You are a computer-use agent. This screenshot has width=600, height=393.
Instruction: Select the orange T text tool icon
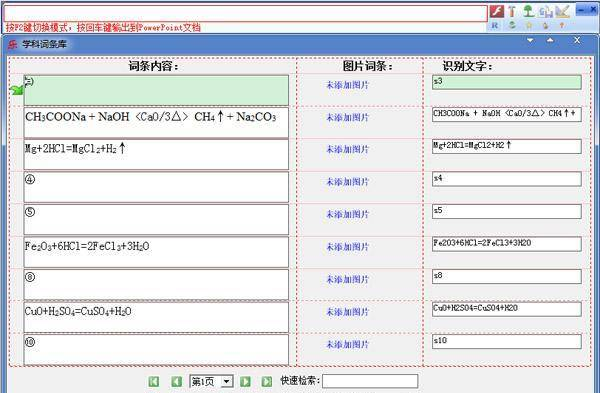(512, 11)
